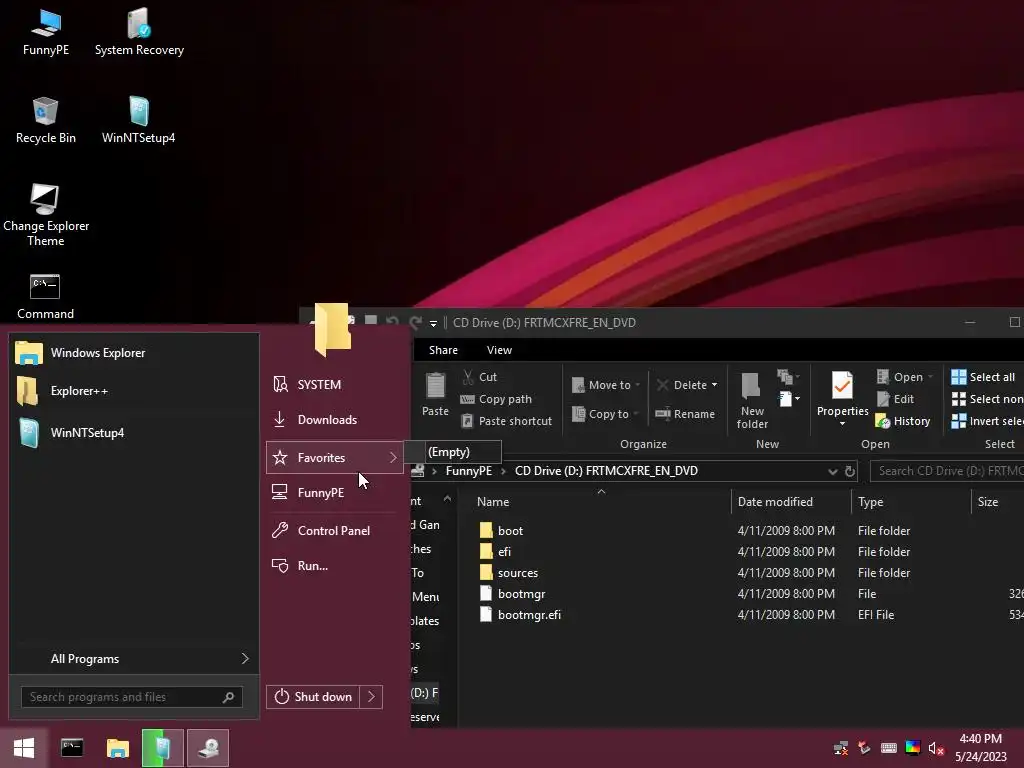
Task: Click Edit in ribbon
Action: pyautogui.click(x=895, y=399)
